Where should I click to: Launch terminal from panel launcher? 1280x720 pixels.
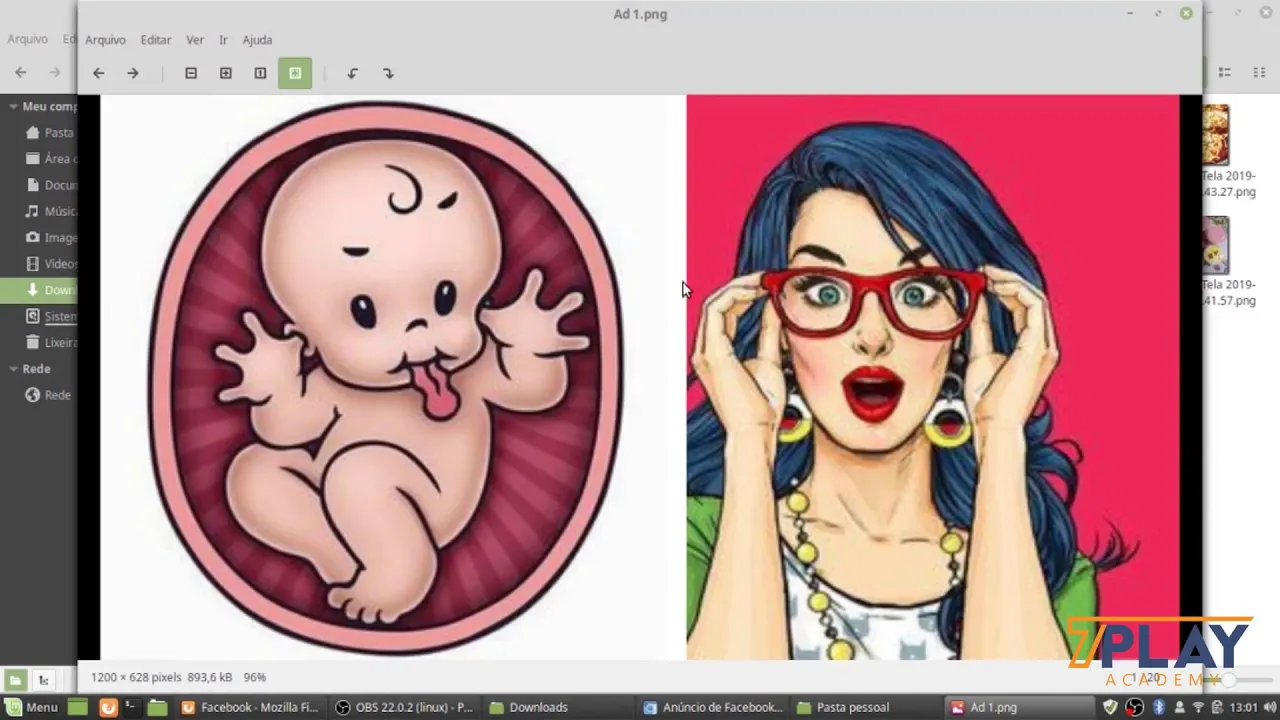click(131, 707)
